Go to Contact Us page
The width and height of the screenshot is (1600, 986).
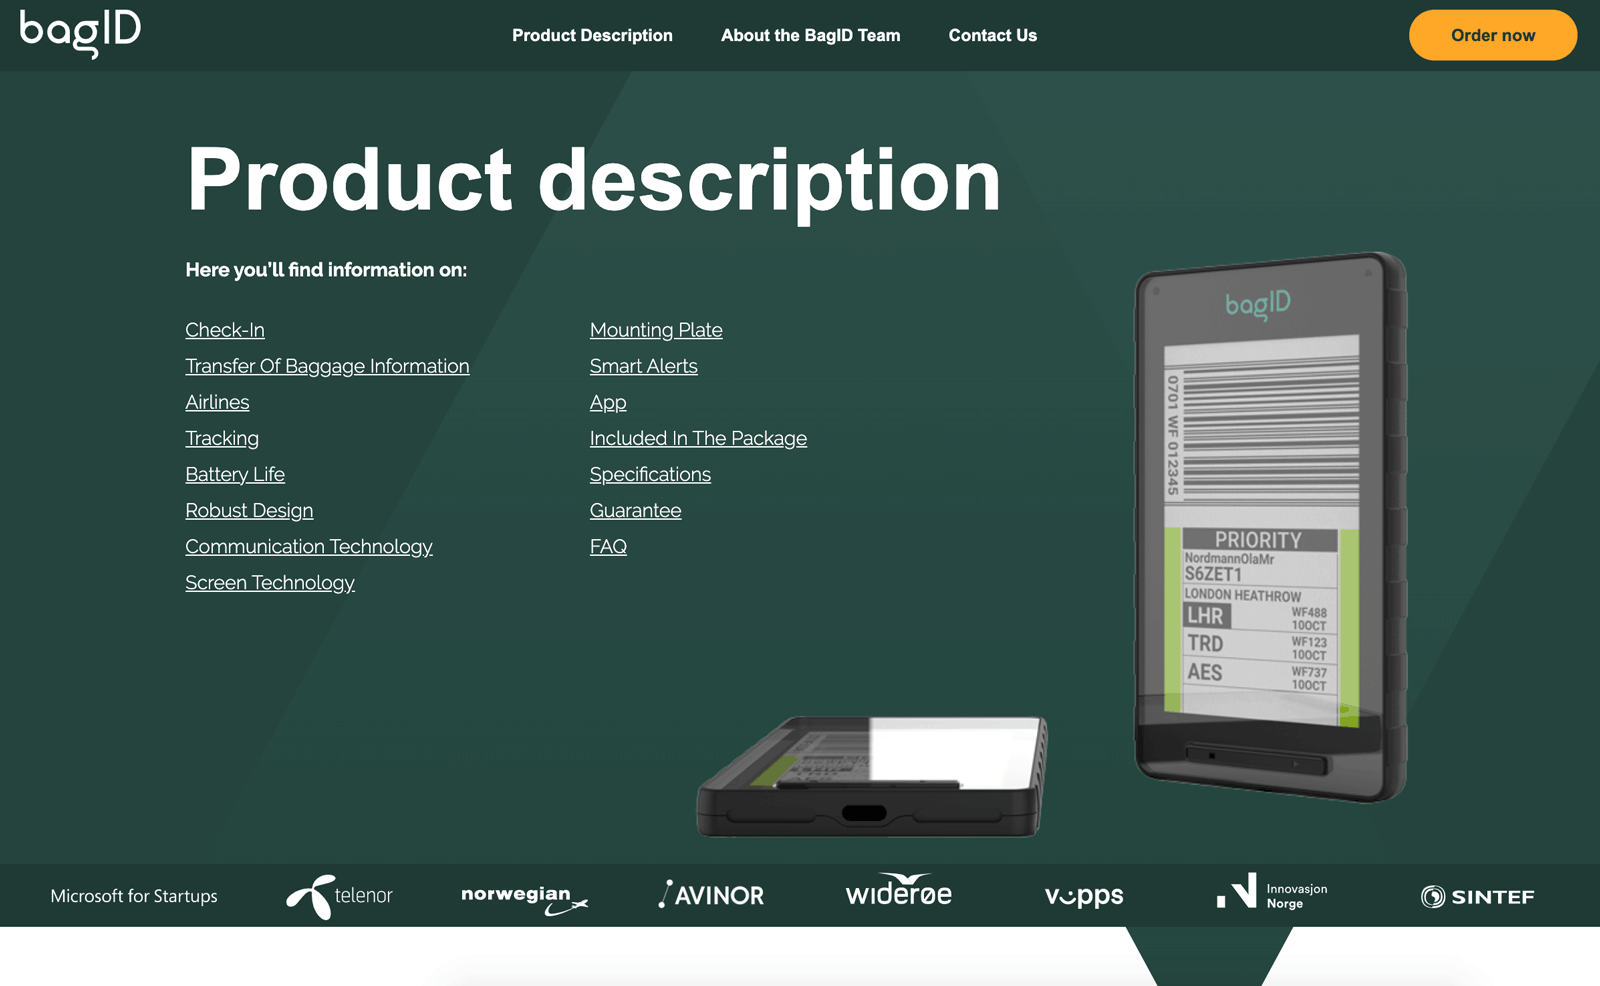[x=992, y=35]
